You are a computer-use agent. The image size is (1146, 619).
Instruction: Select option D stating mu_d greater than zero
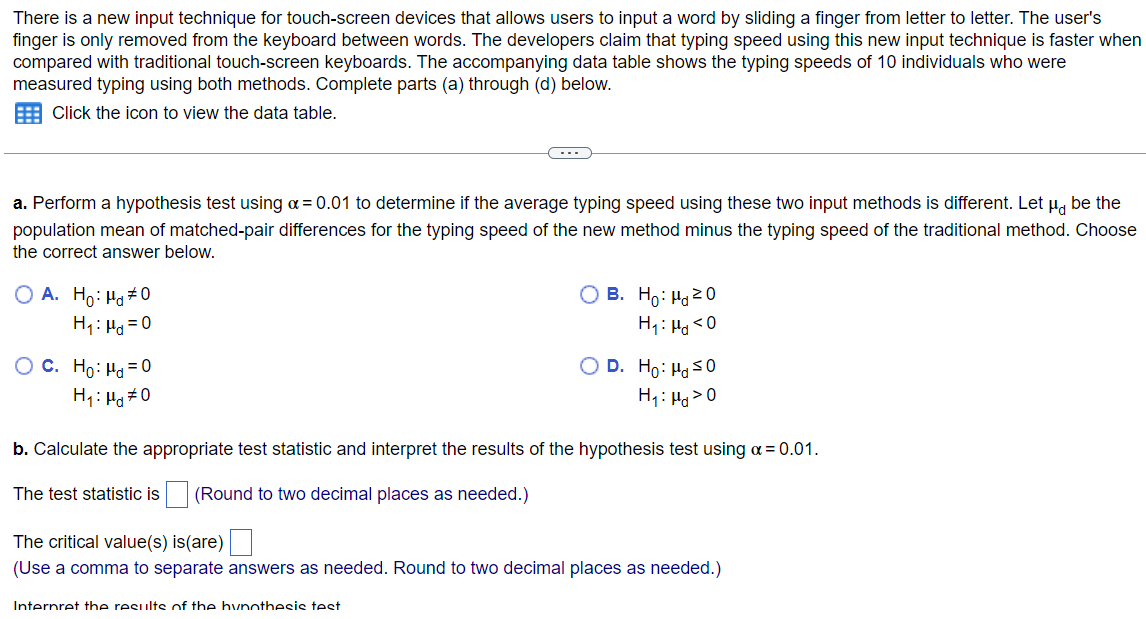point(590,366)
